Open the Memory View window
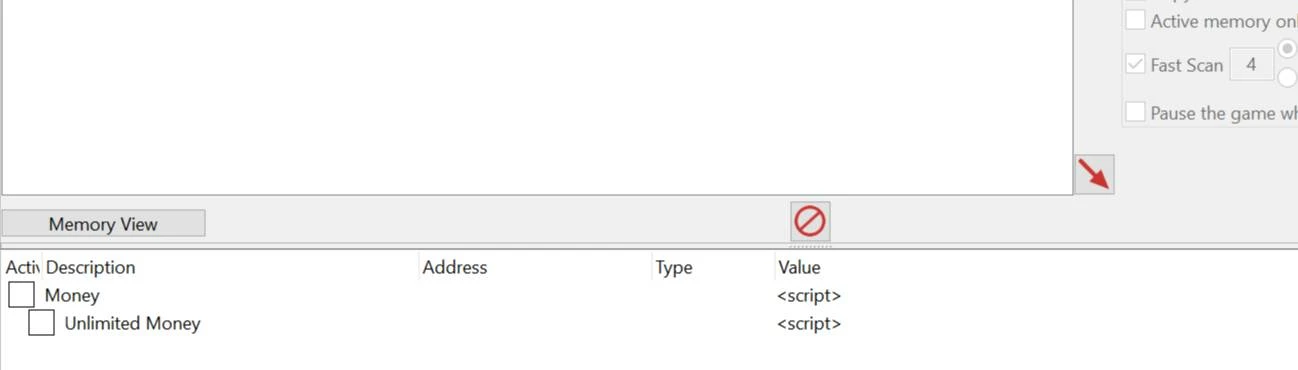1298x370 pixels. [103, 224]
